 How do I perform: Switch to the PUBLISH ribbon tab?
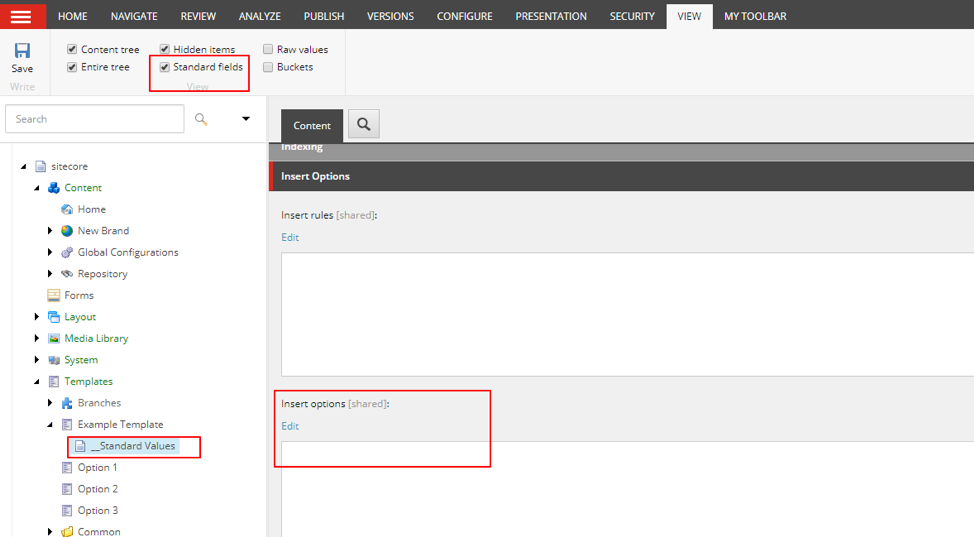click(x=323, y=16)
